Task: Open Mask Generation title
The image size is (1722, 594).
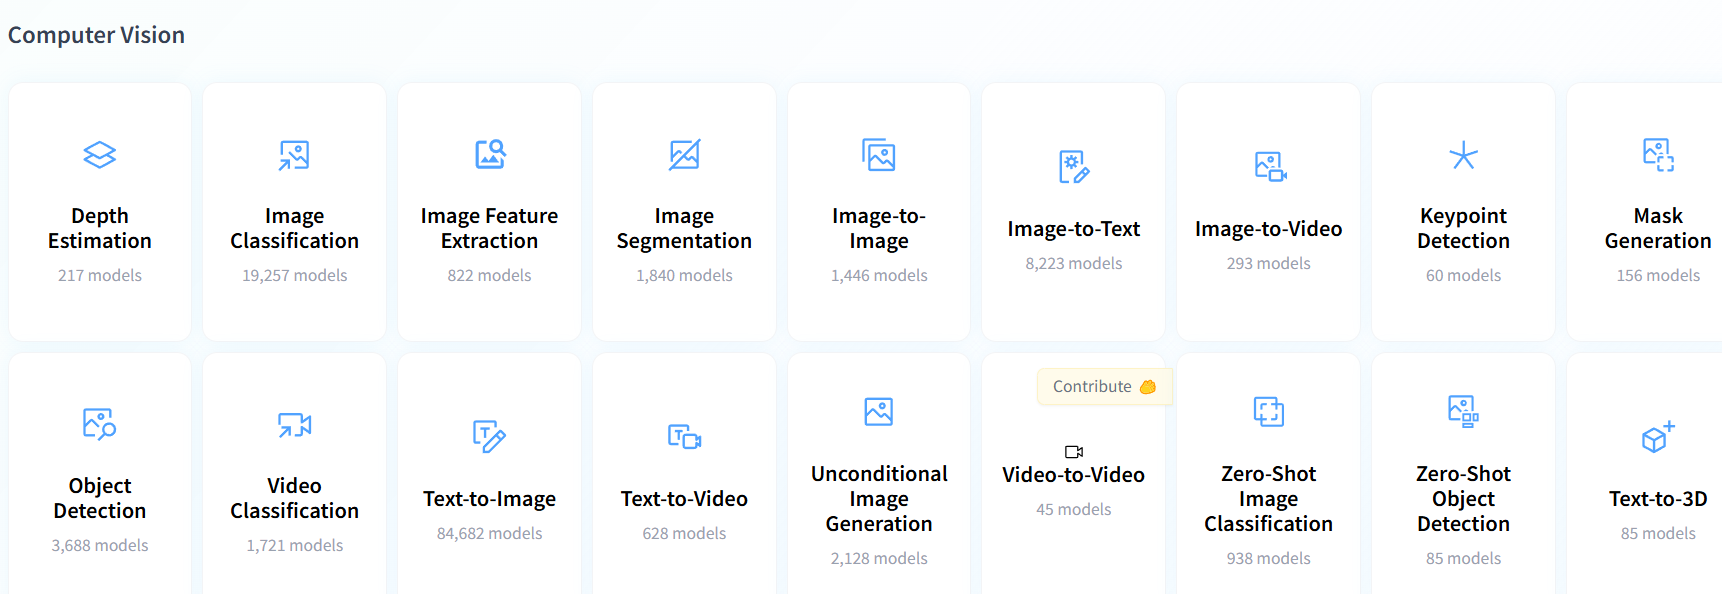Action: click(x=1658, y=228)
